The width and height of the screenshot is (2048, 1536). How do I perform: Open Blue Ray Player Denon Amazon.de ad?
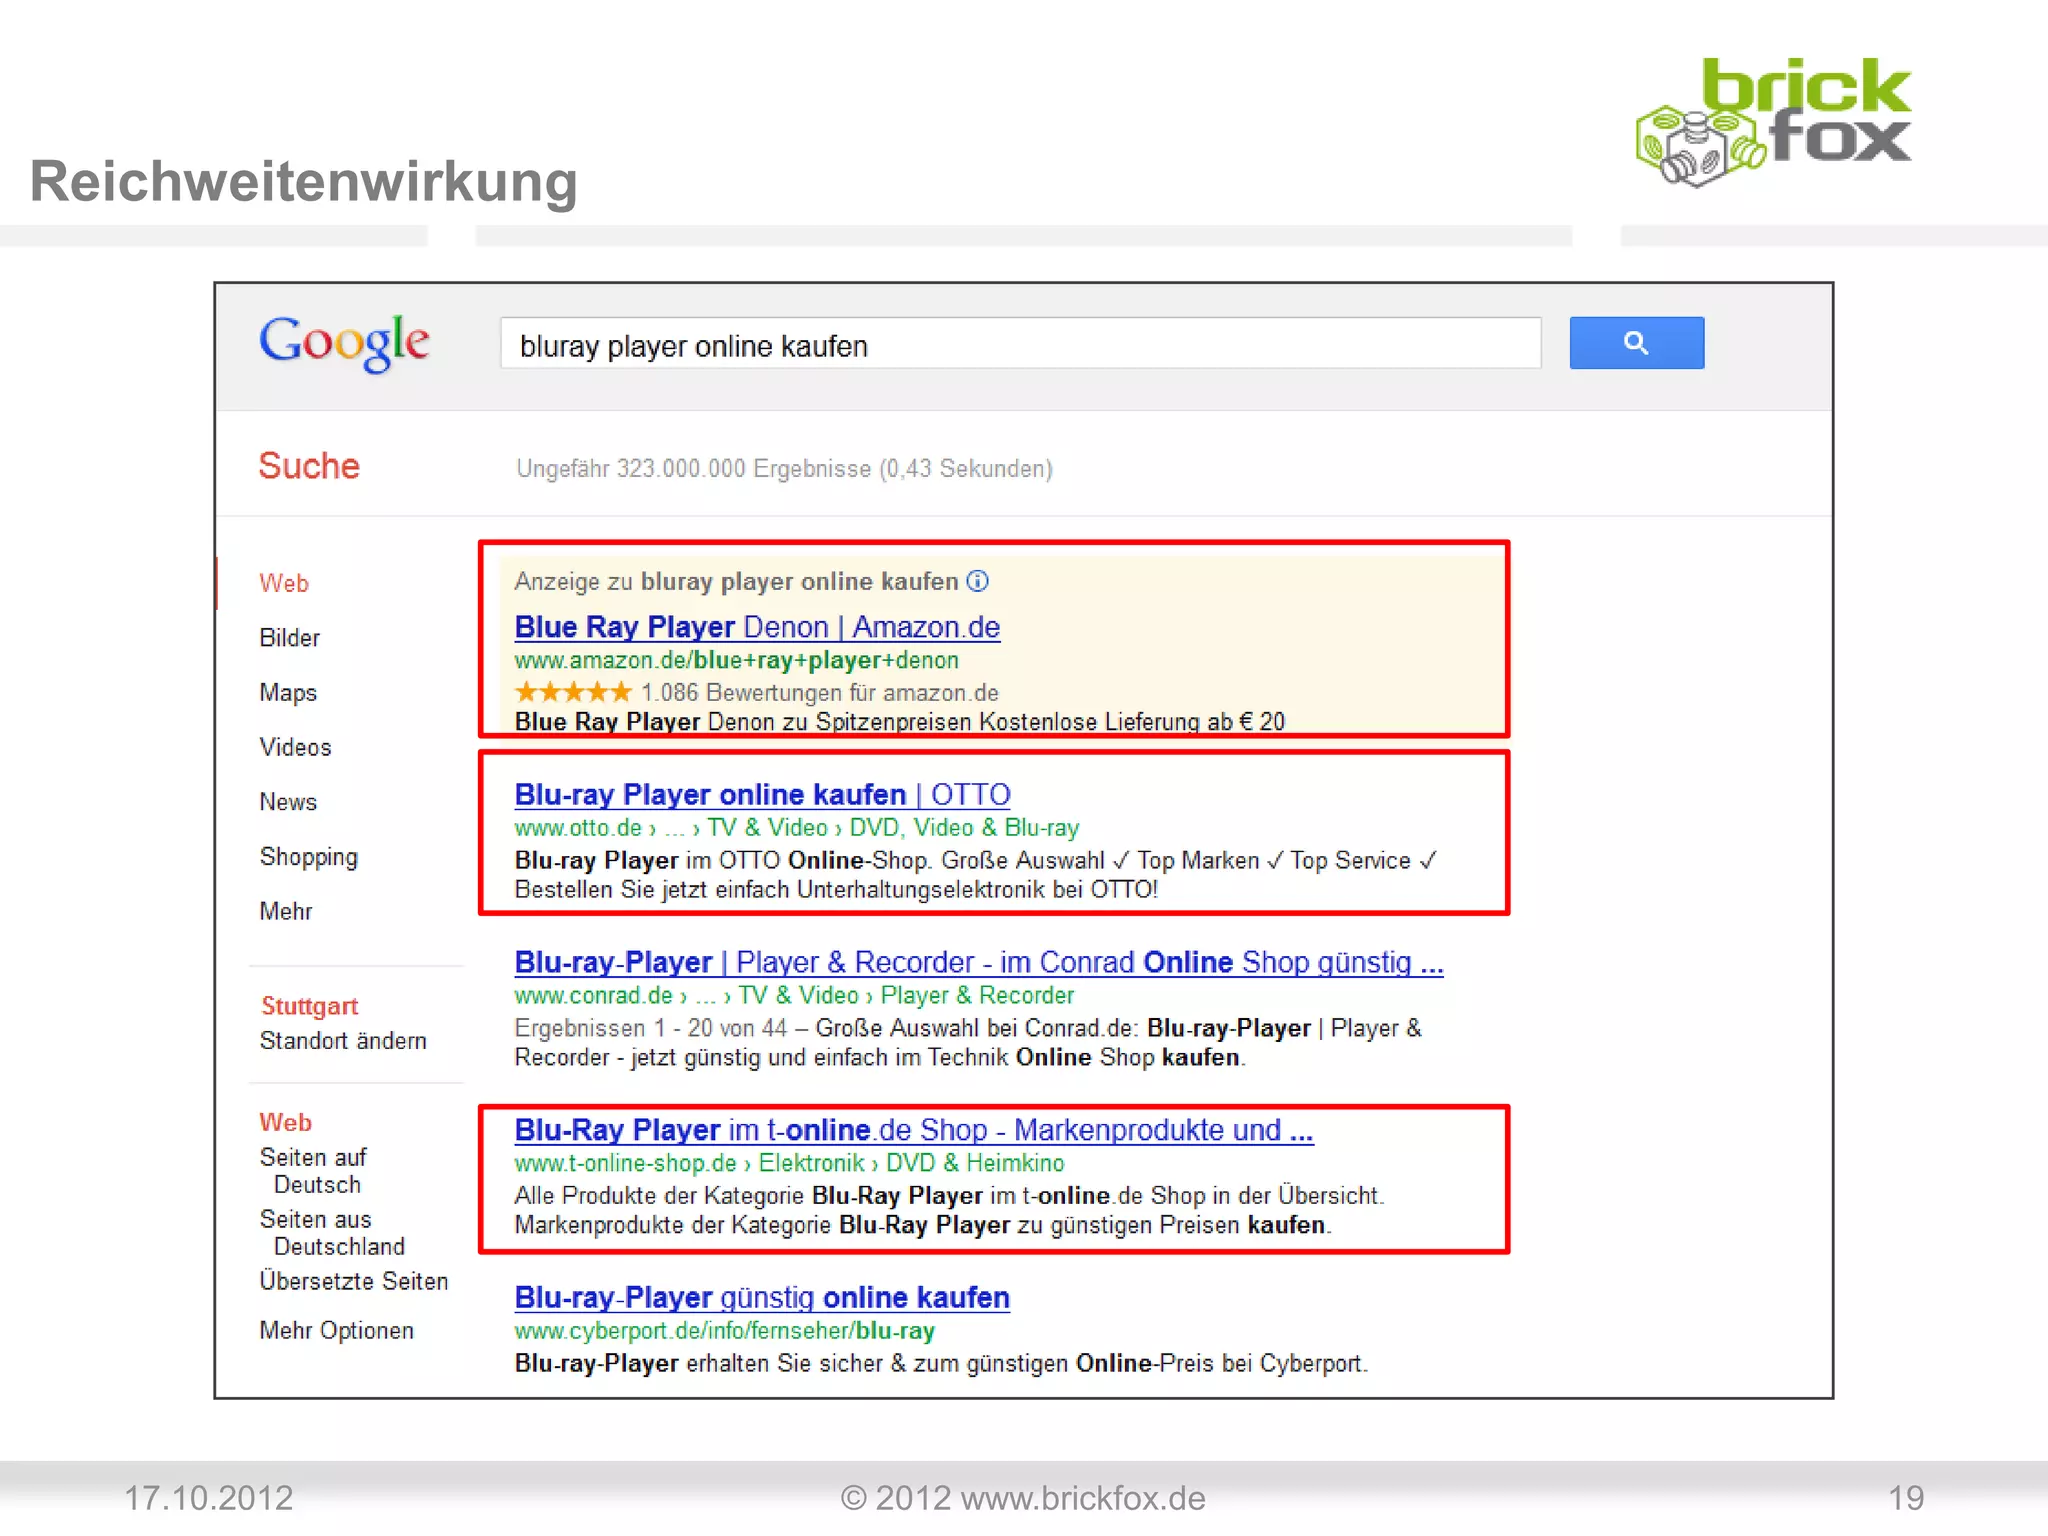(757, 627)
